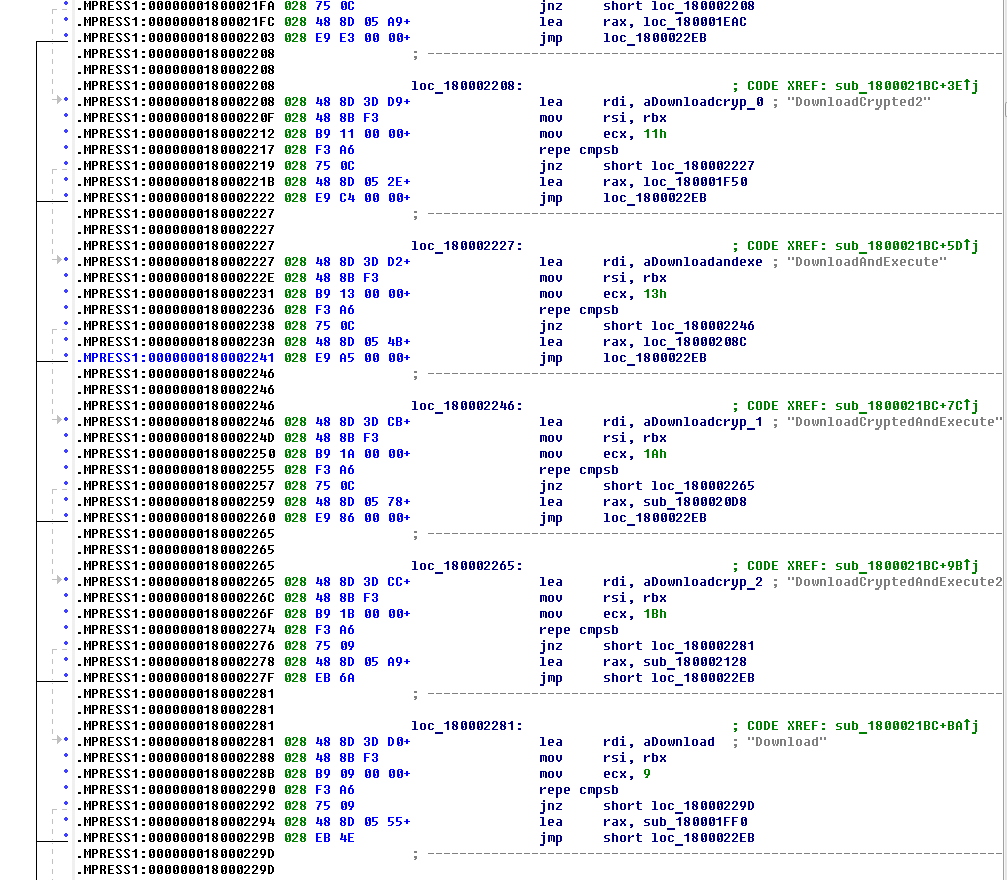1007x880 pixels.
Task: Select the 1Bh value in mov ecx
Action: point(655,613)
